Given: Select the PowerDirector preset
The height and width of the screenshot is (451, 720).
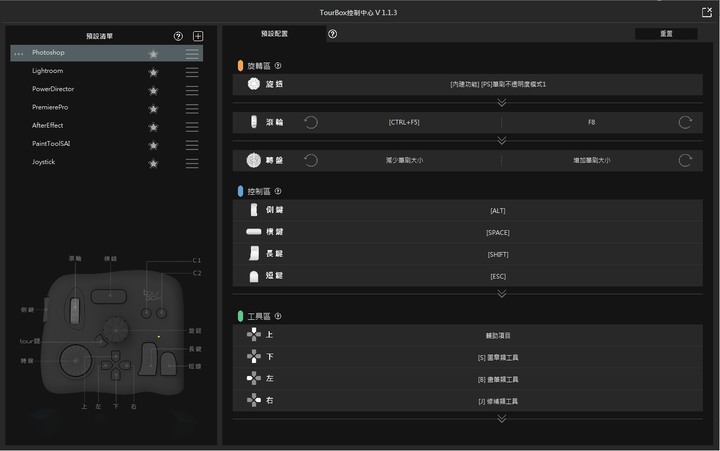Looking at the screenshot, I should (53, 89).
